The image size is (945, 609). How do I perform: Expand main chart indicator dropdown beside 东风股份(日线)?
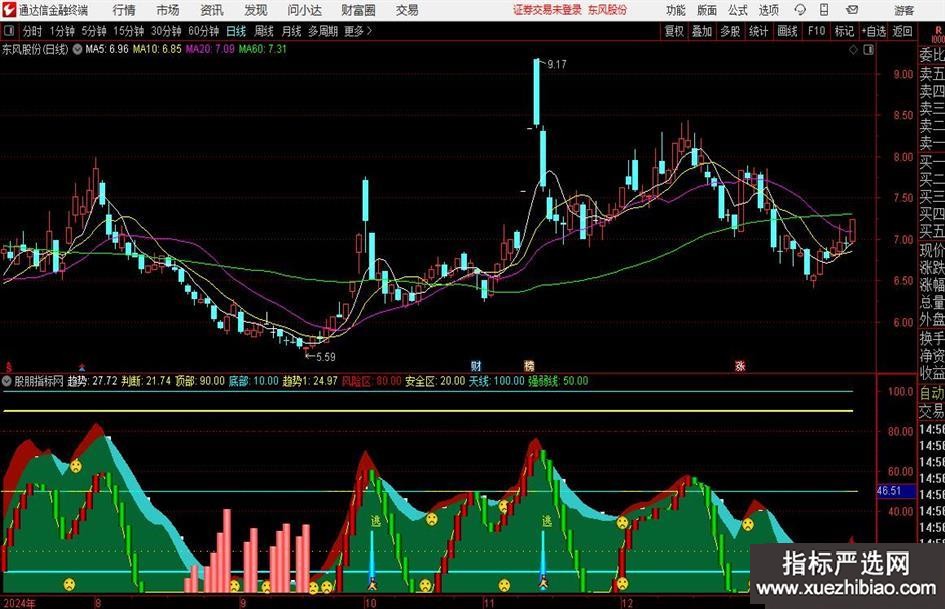(x=78, y=49)
